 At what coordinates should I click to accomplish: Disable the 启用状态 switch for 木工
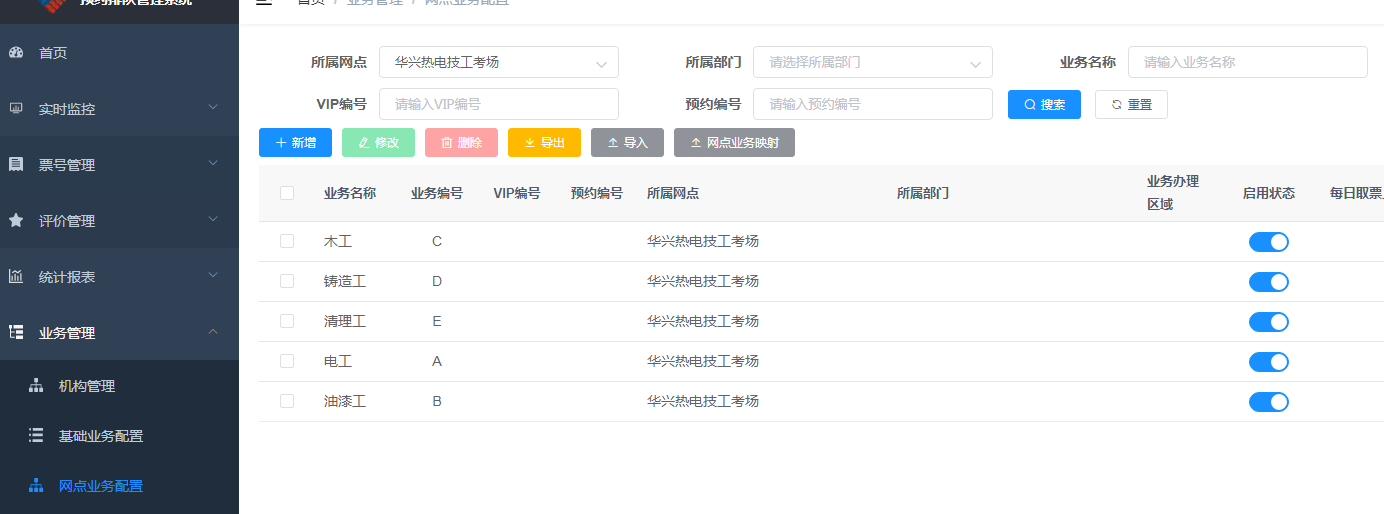point(1268,242)
